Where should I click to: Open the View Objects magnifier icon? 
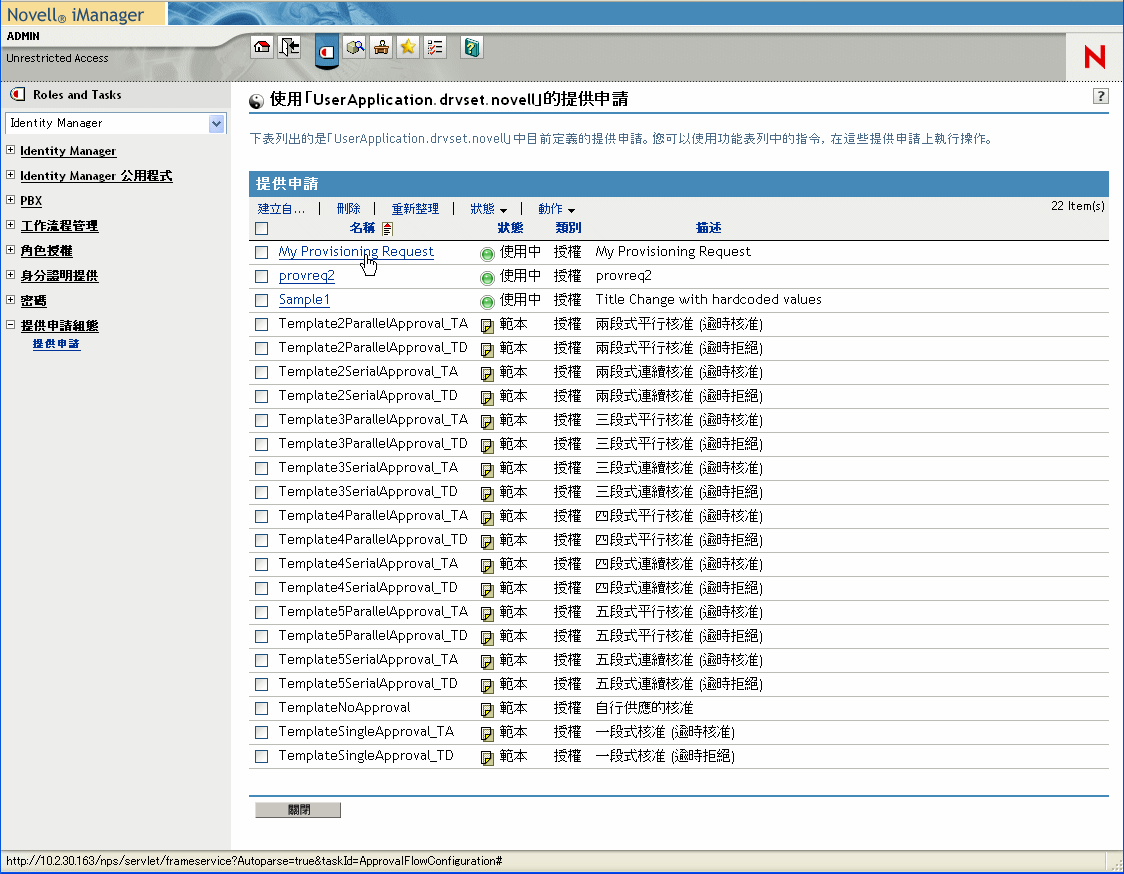[354, 47]
